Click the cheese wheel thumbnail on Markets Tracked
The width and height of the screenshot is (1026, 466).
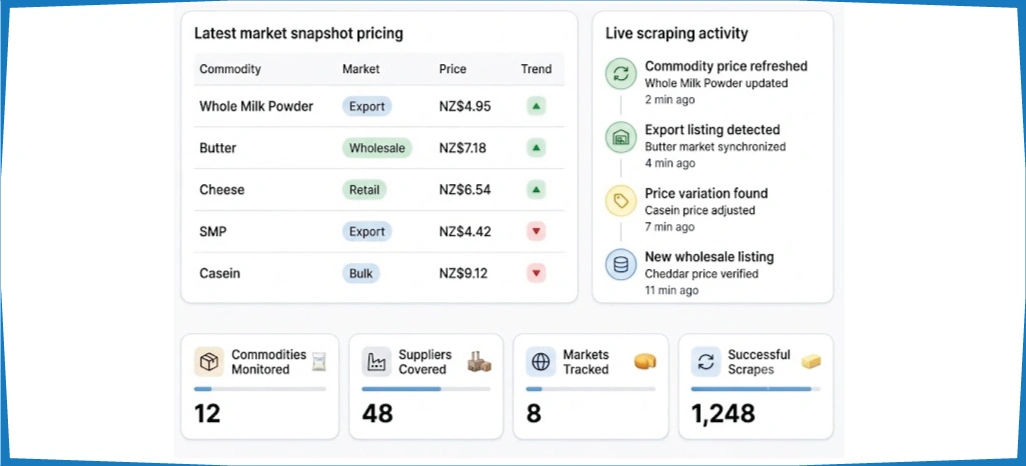pos(645,361)
